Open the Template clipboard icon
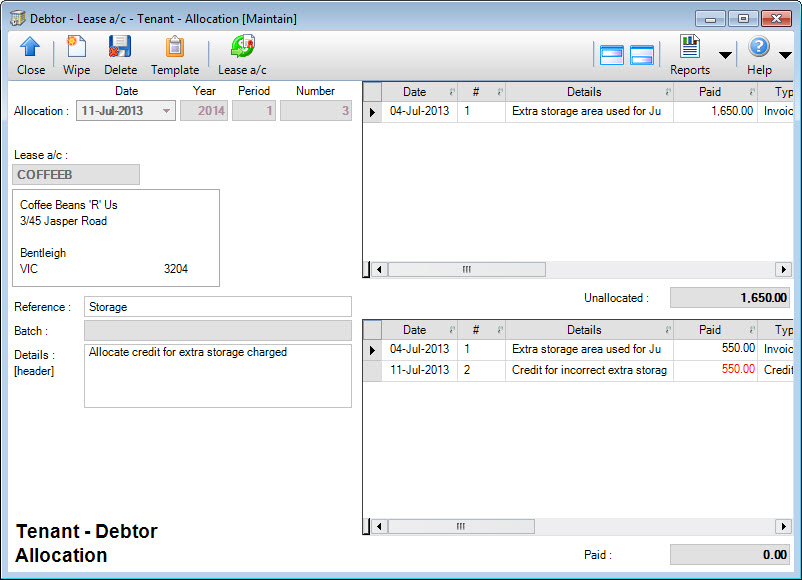The width and height of the screenshot is (802, 580). pyautogui.click(x=175, y=47)
